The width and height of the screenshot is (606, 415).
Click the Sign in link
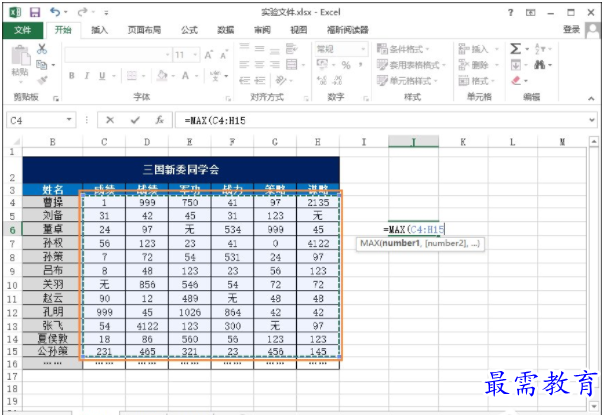coord(571,29)
